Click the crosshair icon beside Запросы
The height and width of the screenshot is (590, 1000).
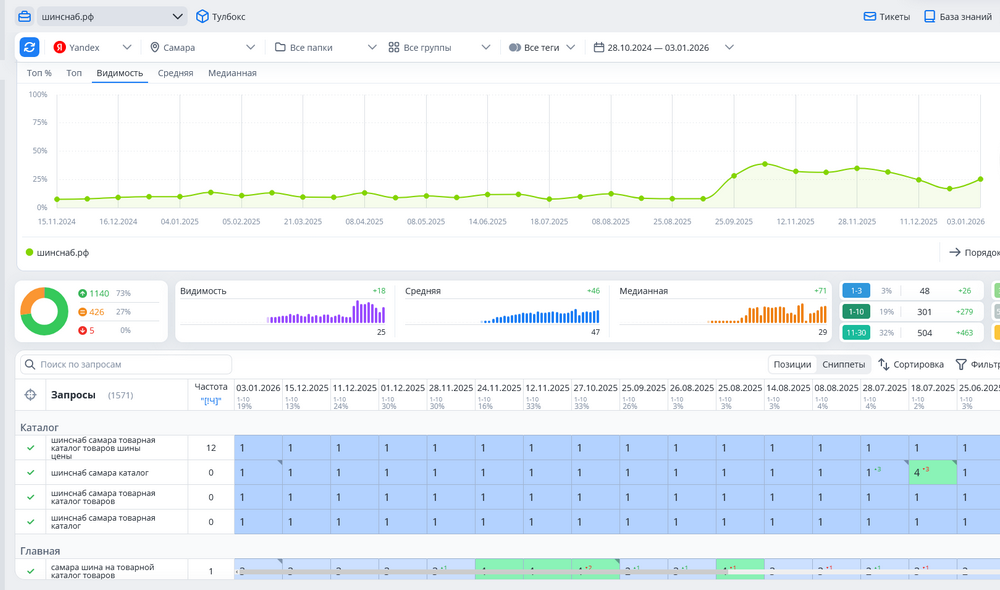(30, 395)
